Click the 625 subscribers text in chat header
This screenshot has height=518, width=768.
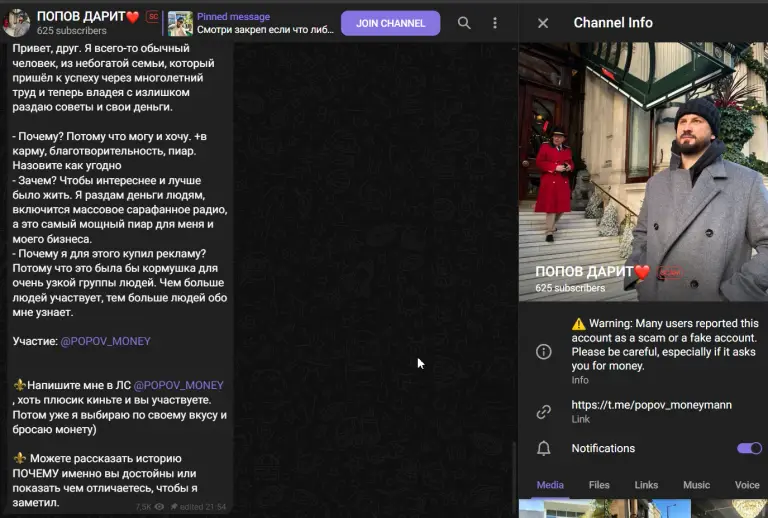tap(72, 31)
